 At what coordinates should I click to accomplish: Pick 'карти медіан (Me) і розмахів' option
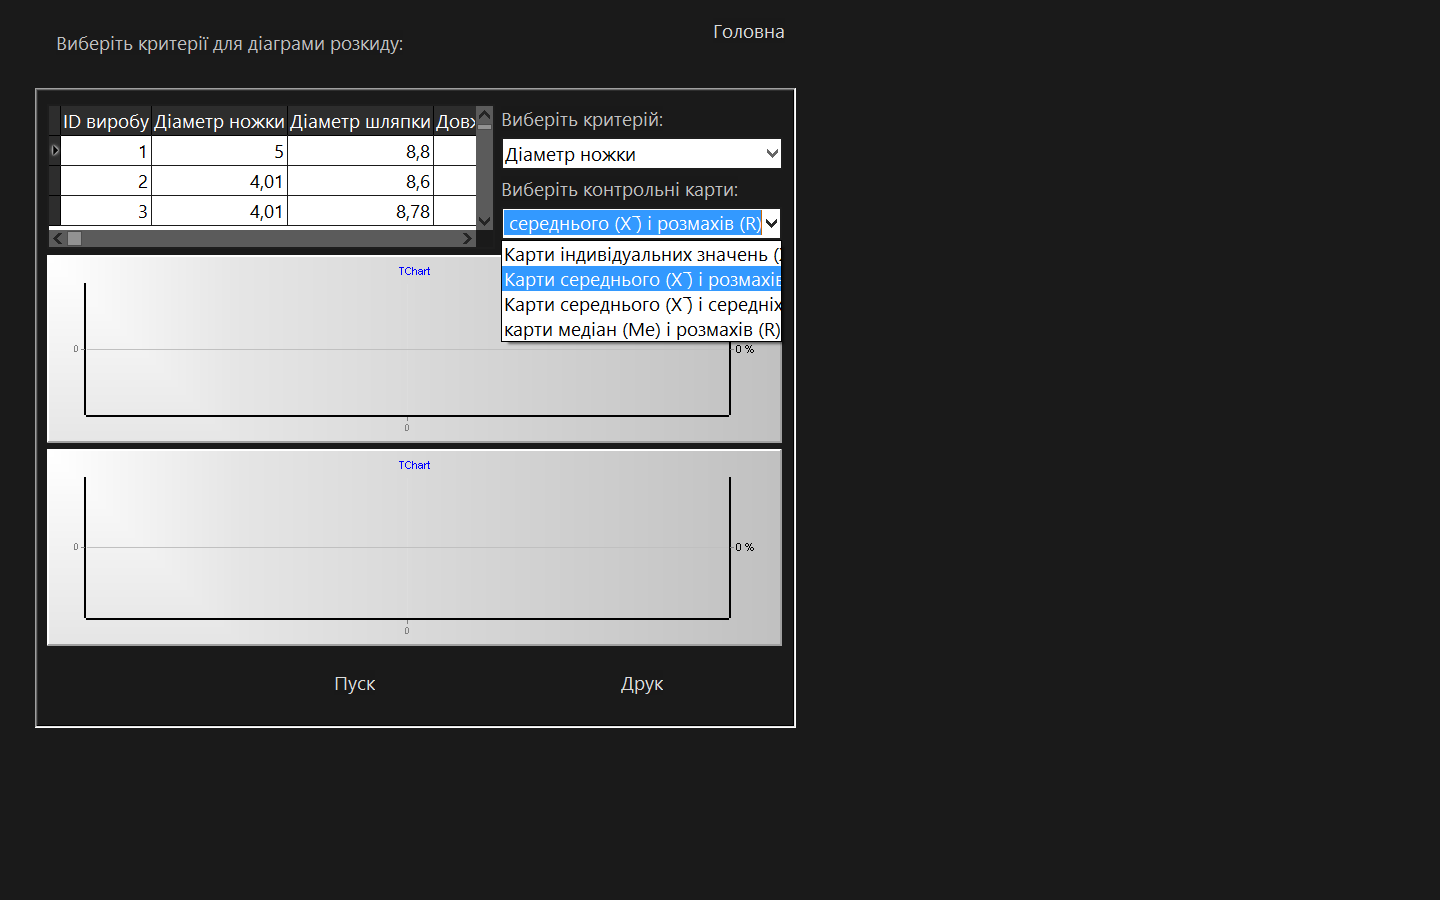[x=640, y=330]
